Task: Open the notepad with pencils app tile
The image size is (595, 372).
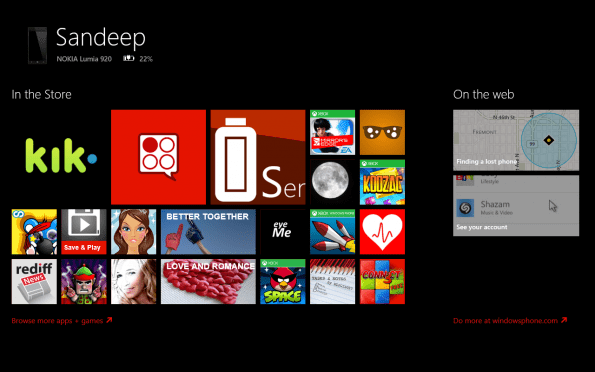Action: point(332,282)
